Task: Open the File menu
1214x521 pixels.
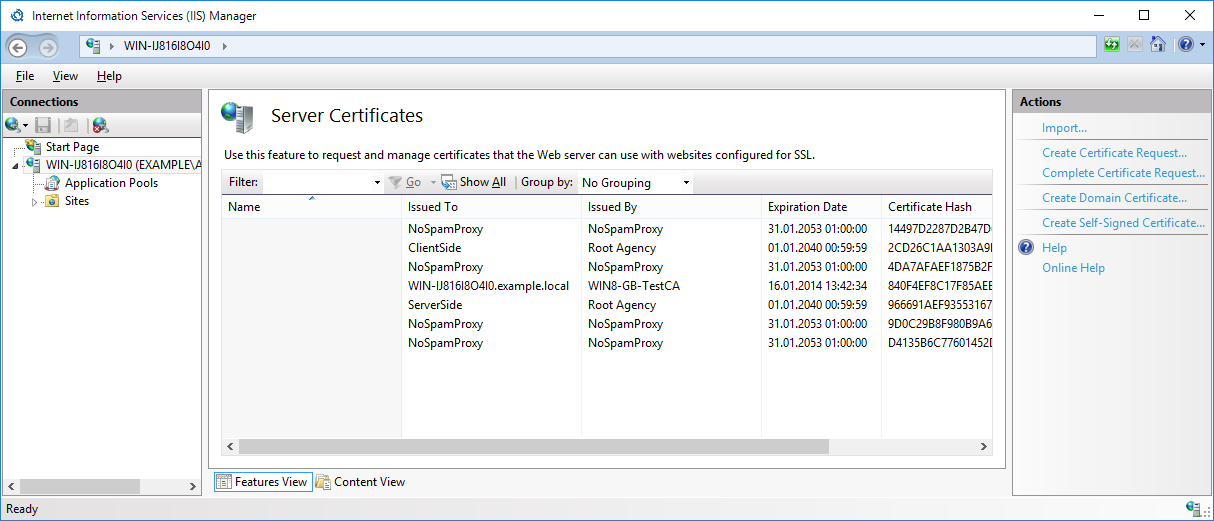Action: (x=25, y=76)
